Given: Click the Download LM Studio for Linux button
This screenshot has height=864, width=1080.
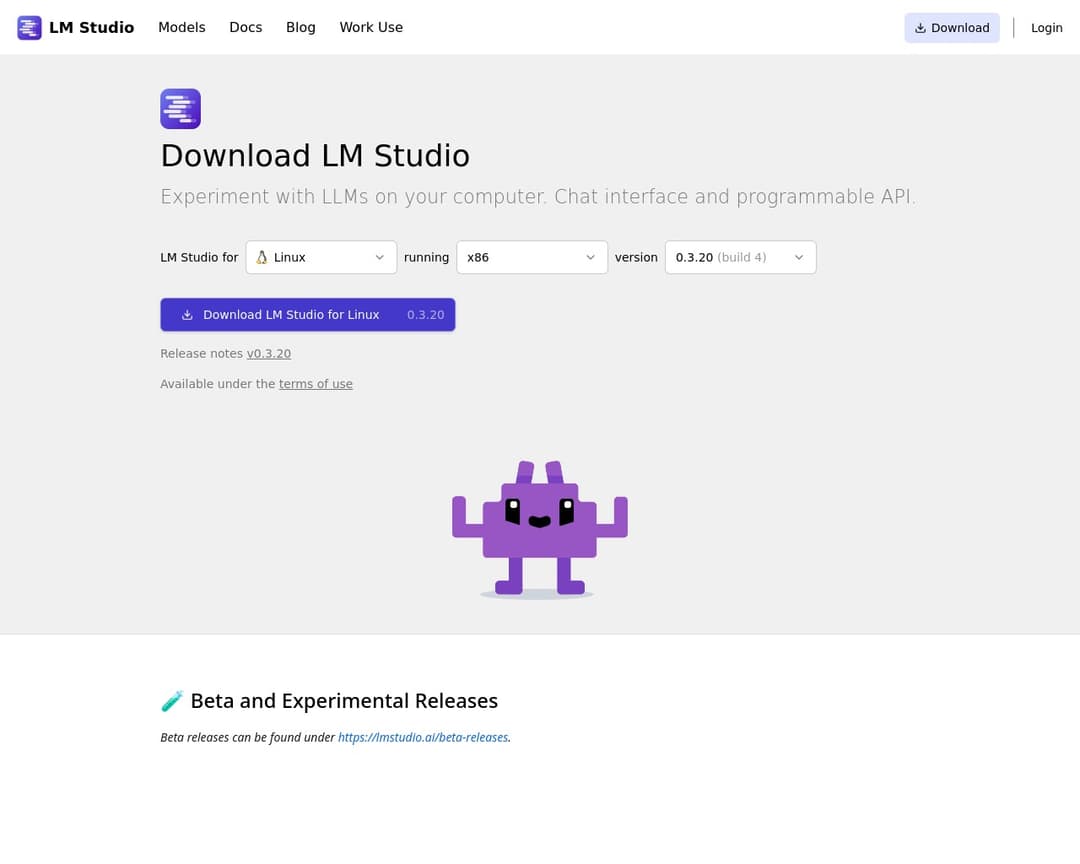Looking at the screenshot, I should pos(308,314).
